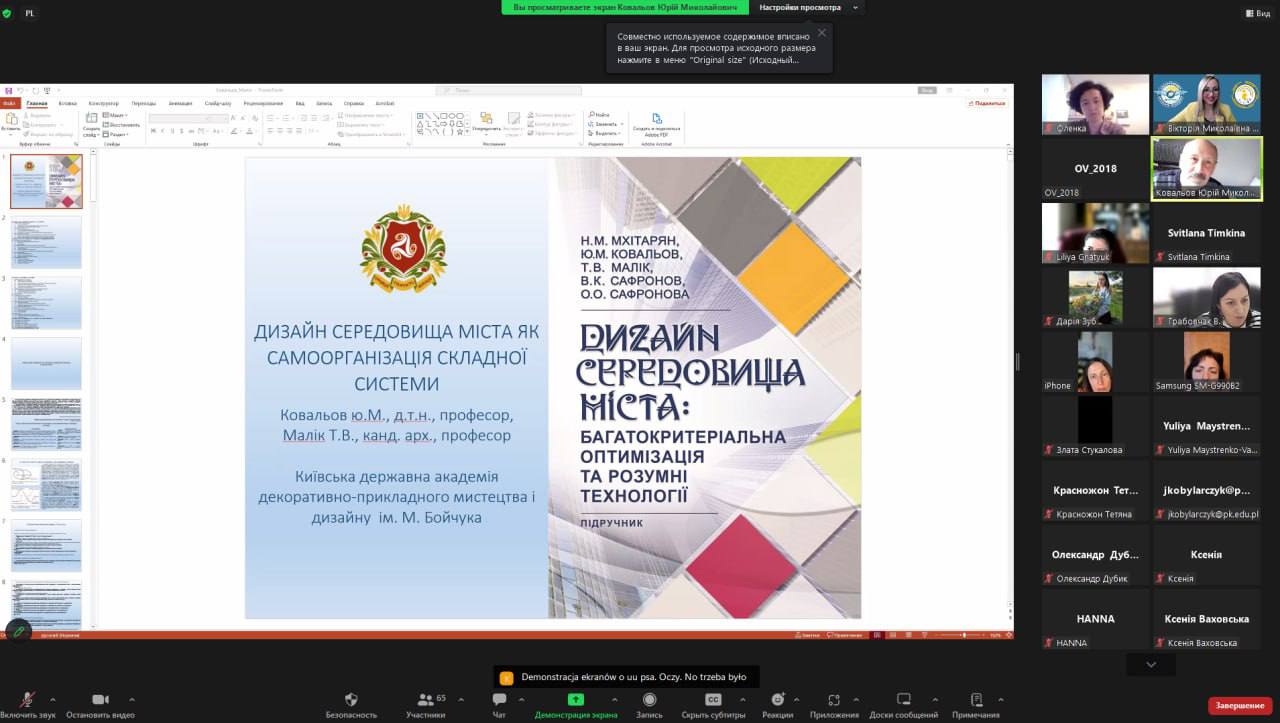
Task: Open the Вид view layout button
Action: tap(1257, 13)
